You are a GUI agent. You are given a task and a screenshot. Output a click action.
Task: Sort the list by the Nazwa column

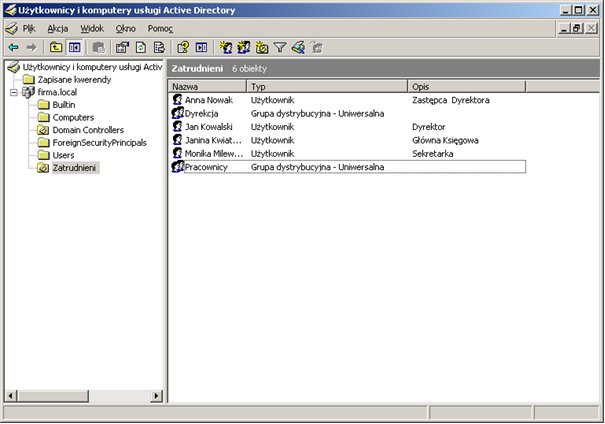click(x=207, y=86)
